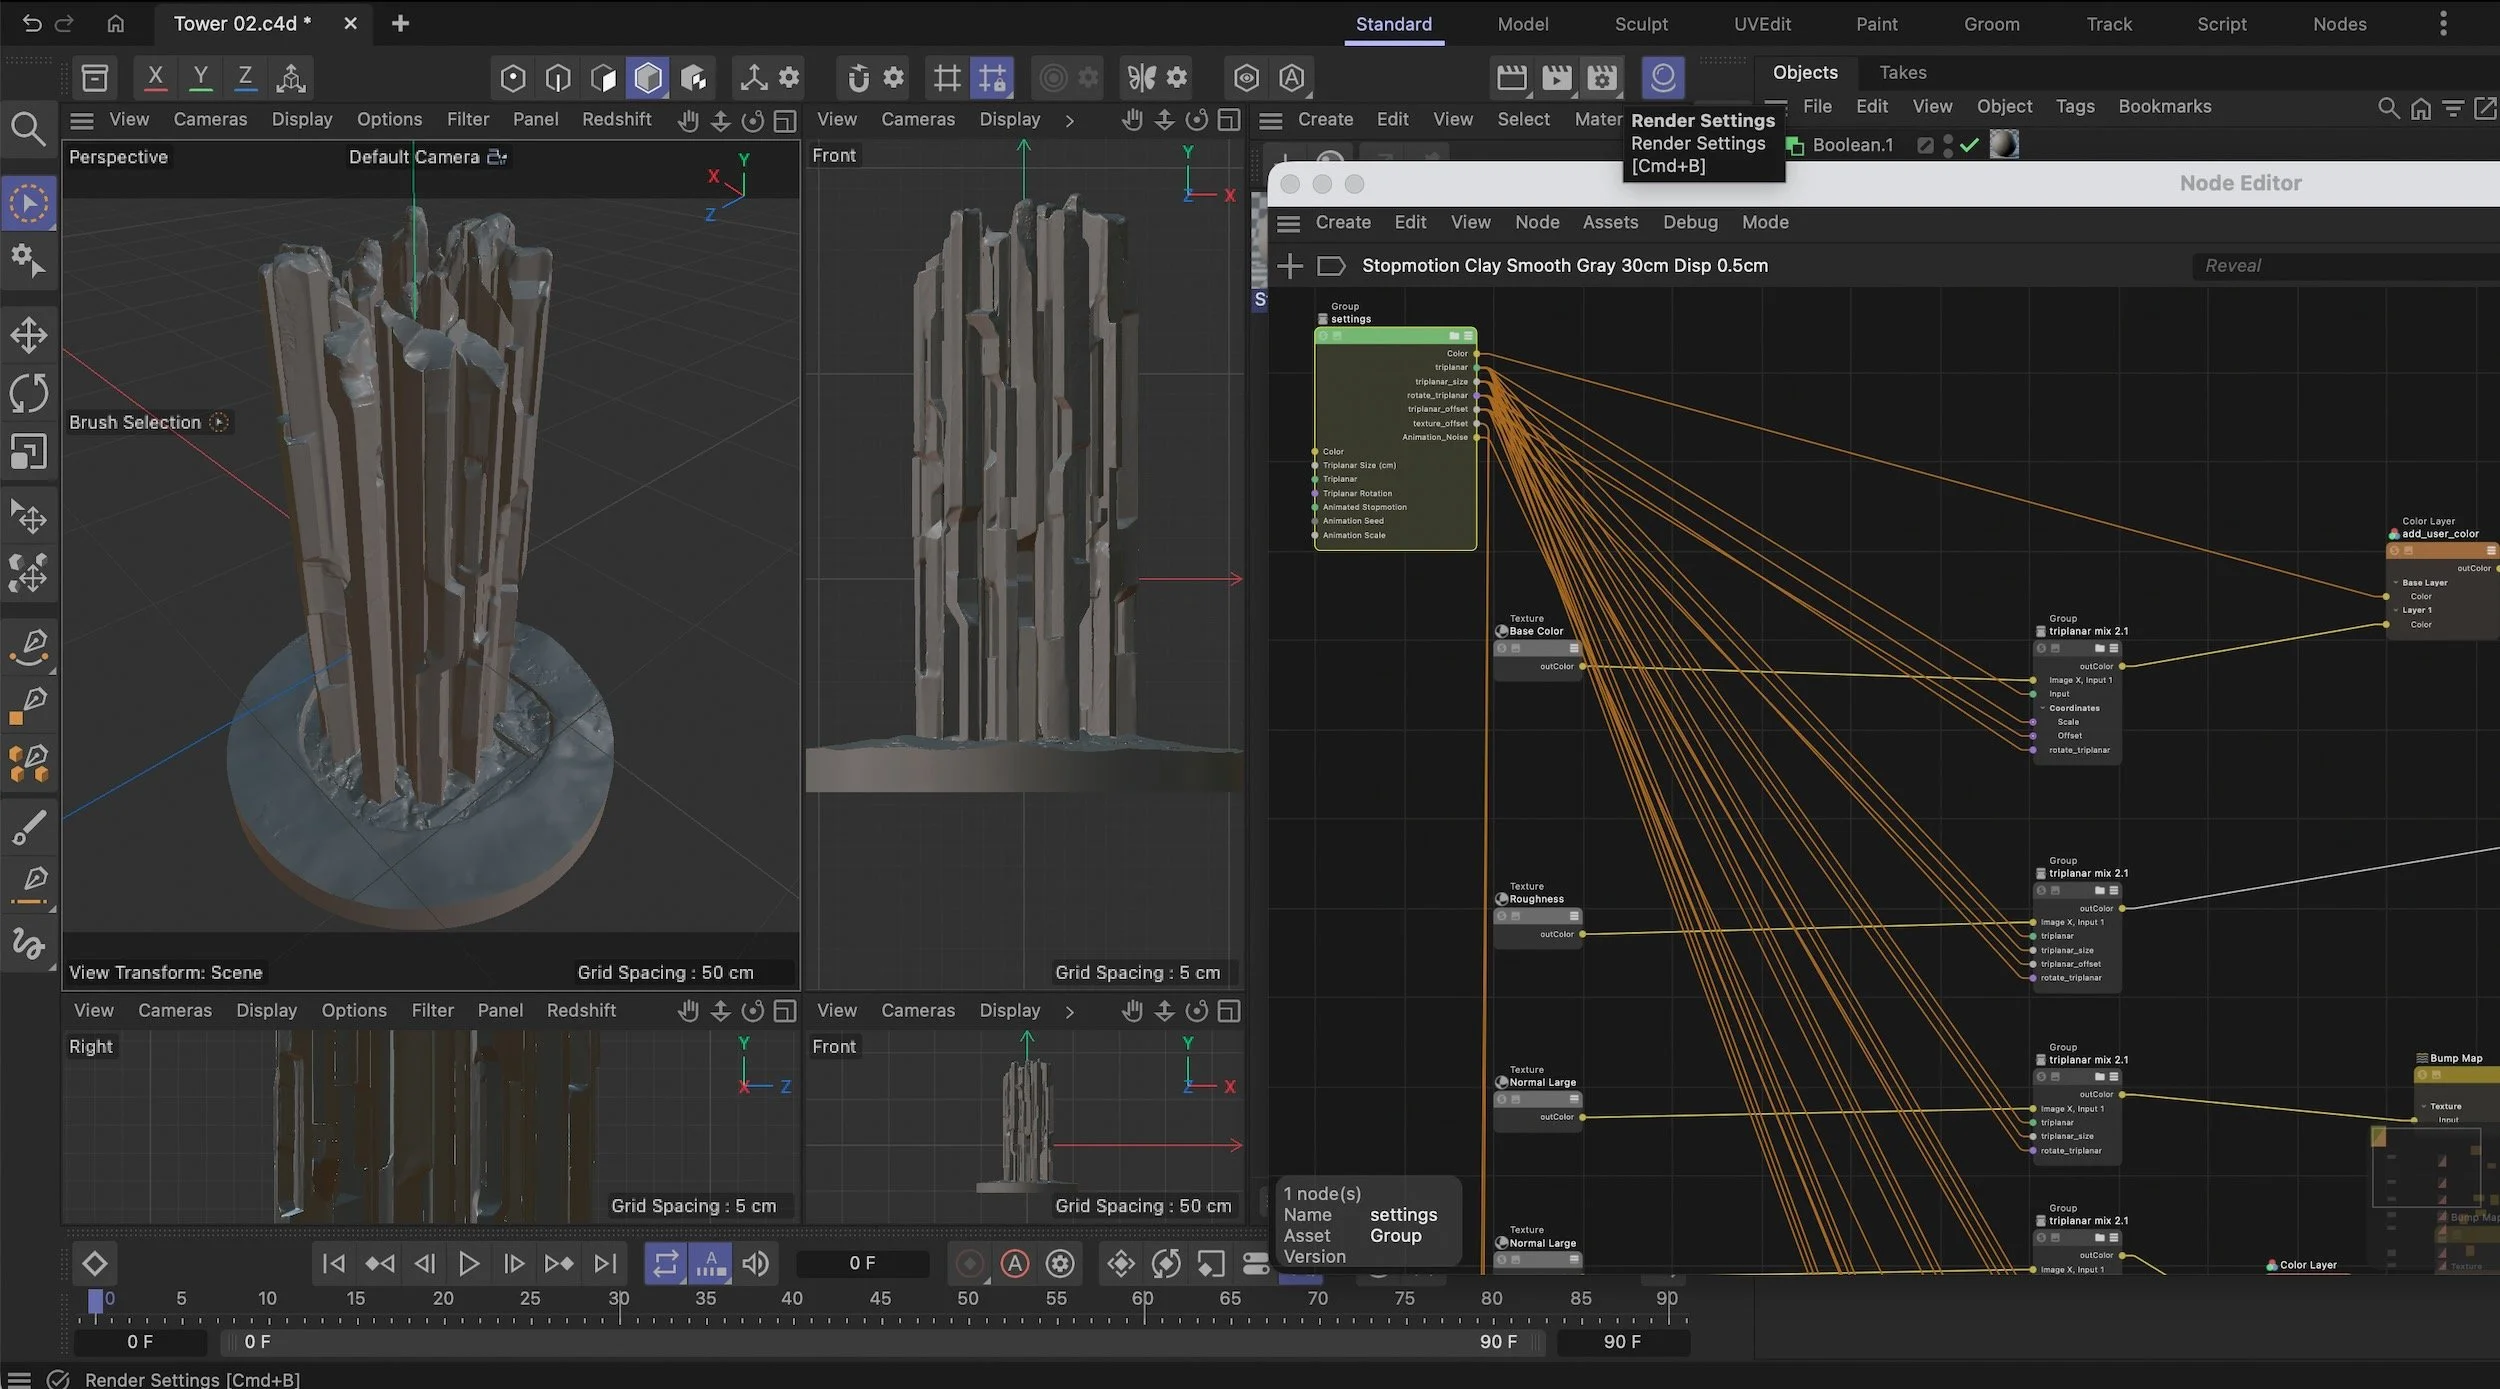Open Node Editor hamburger menu
Viewport: 2500px width, 1389px height.
click(x=1289, y=223)
